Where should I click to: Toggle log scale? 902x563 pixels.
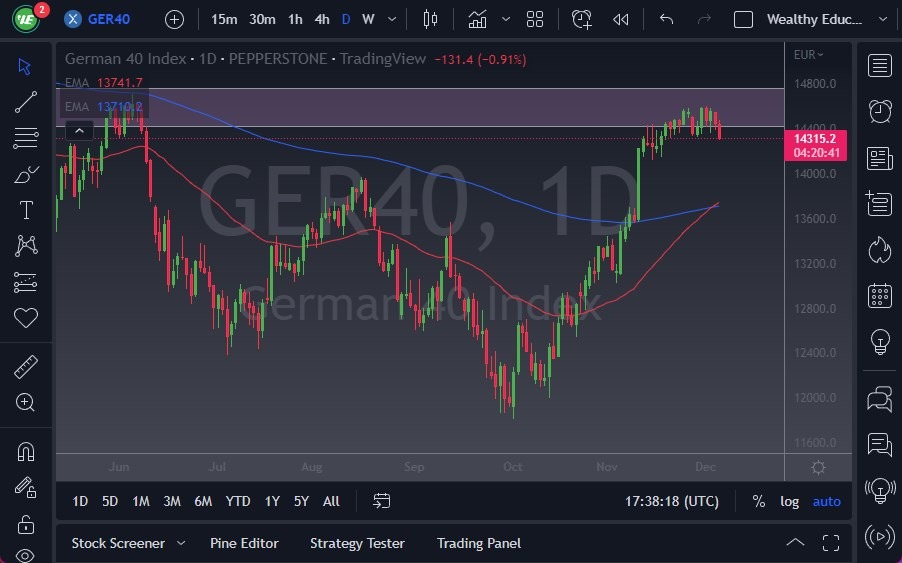coord(789,501)
